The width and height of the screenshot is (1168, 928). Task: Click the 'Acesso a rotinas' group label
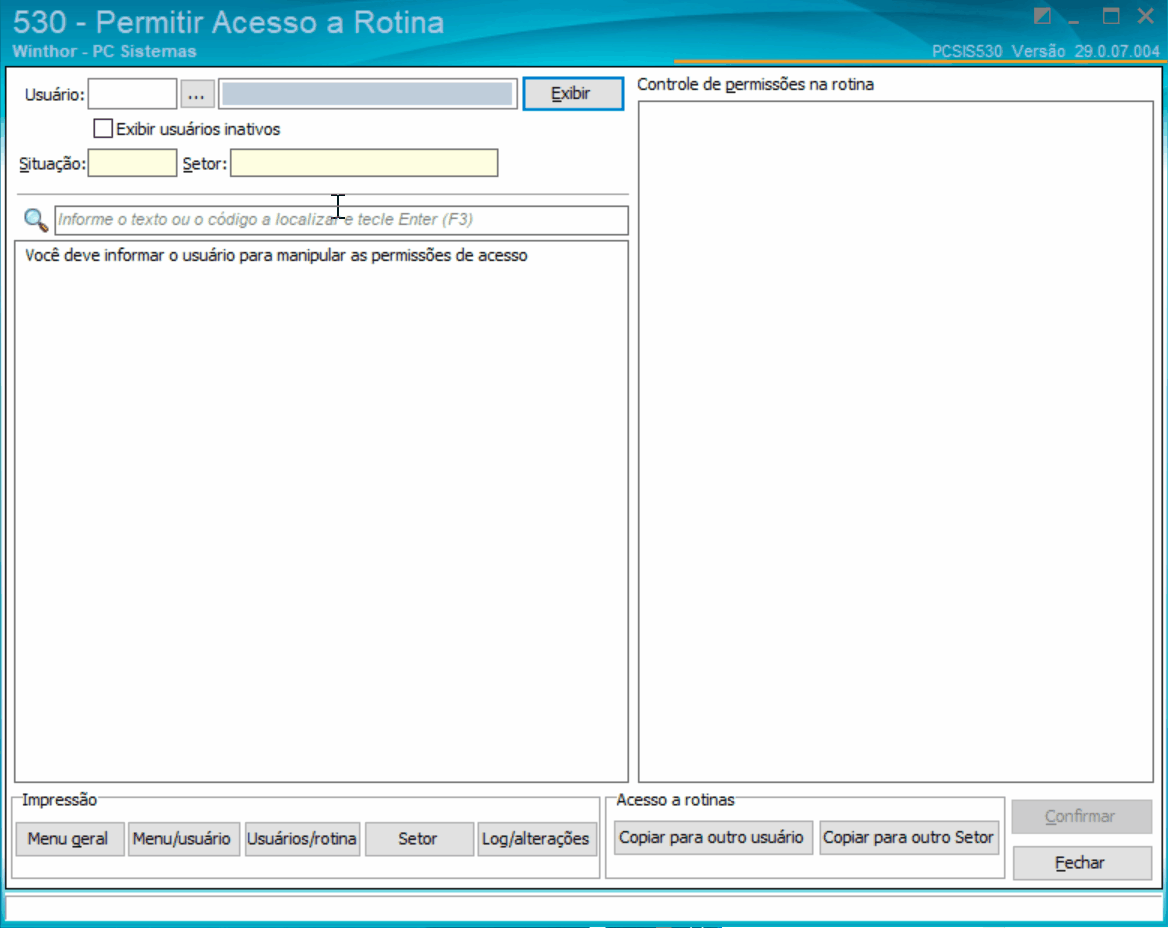[676, 800]
